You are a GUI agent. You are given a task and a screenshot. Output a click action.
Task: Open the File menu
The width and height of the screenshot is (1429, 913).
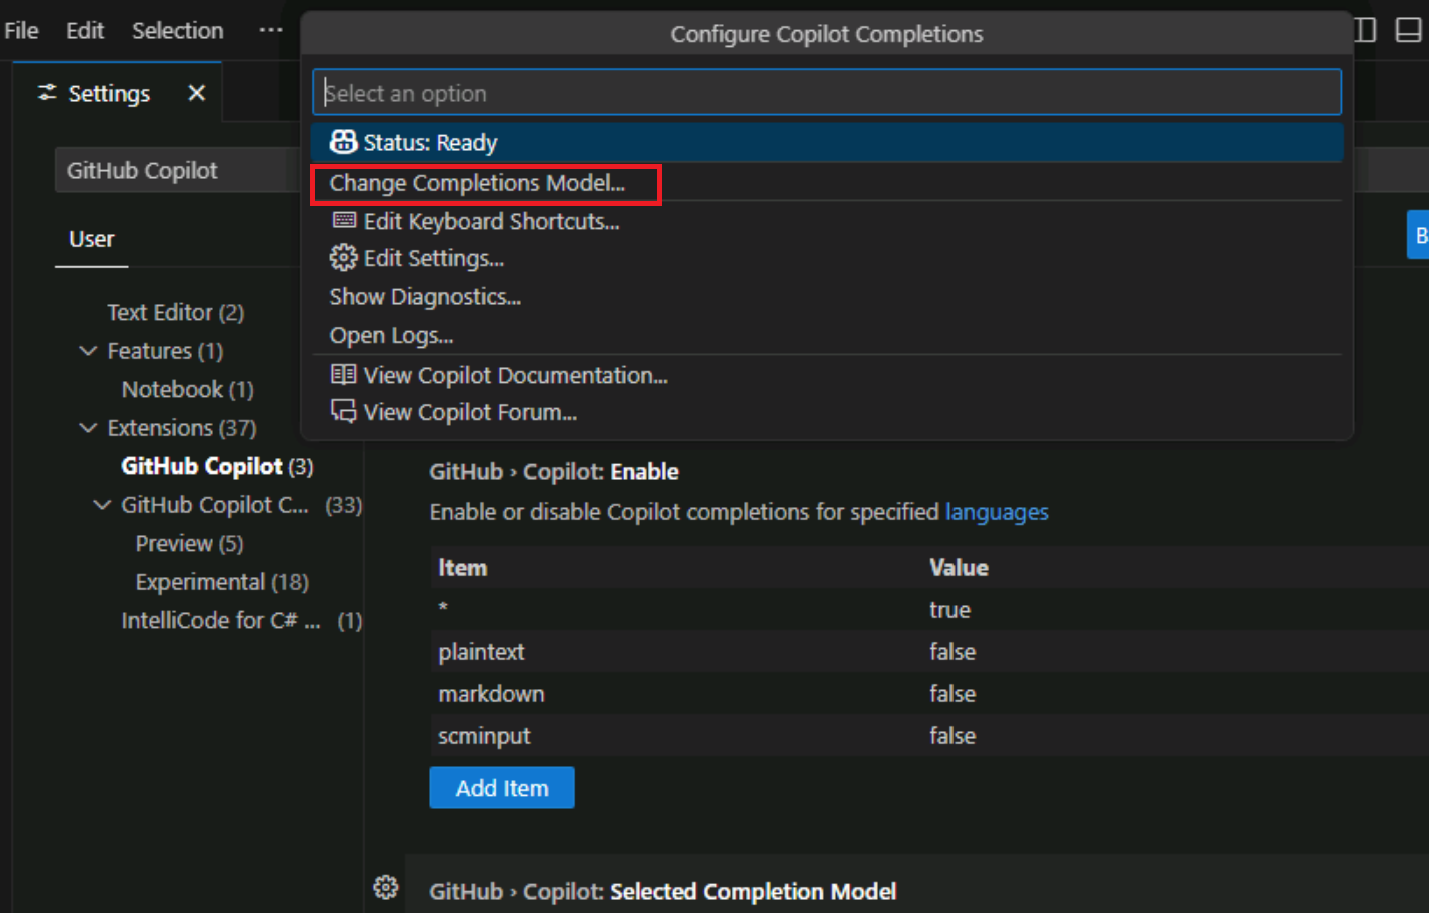coord(21,31)
